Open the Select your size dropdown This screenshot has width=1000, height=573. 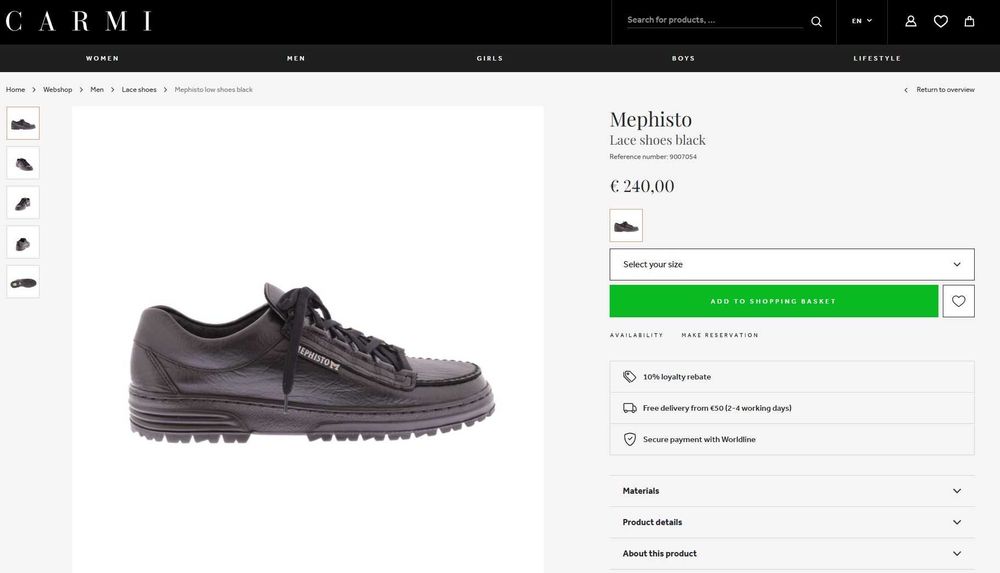(791, 264)
